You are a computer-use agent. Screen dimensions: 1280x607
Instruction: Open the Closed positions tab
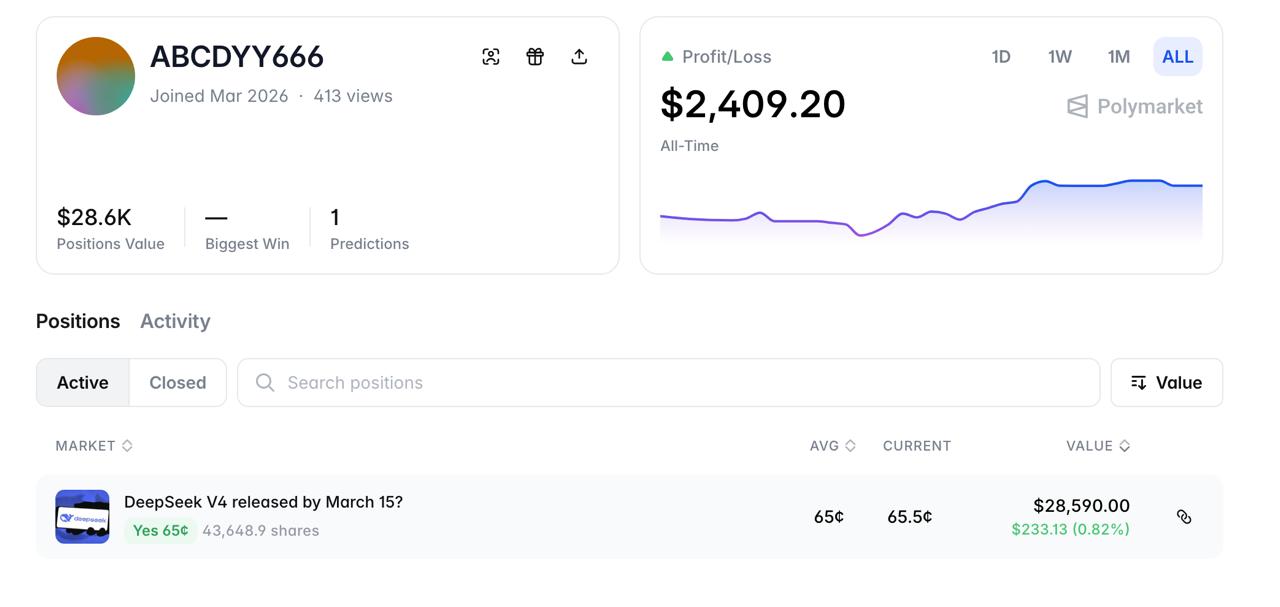178,382
